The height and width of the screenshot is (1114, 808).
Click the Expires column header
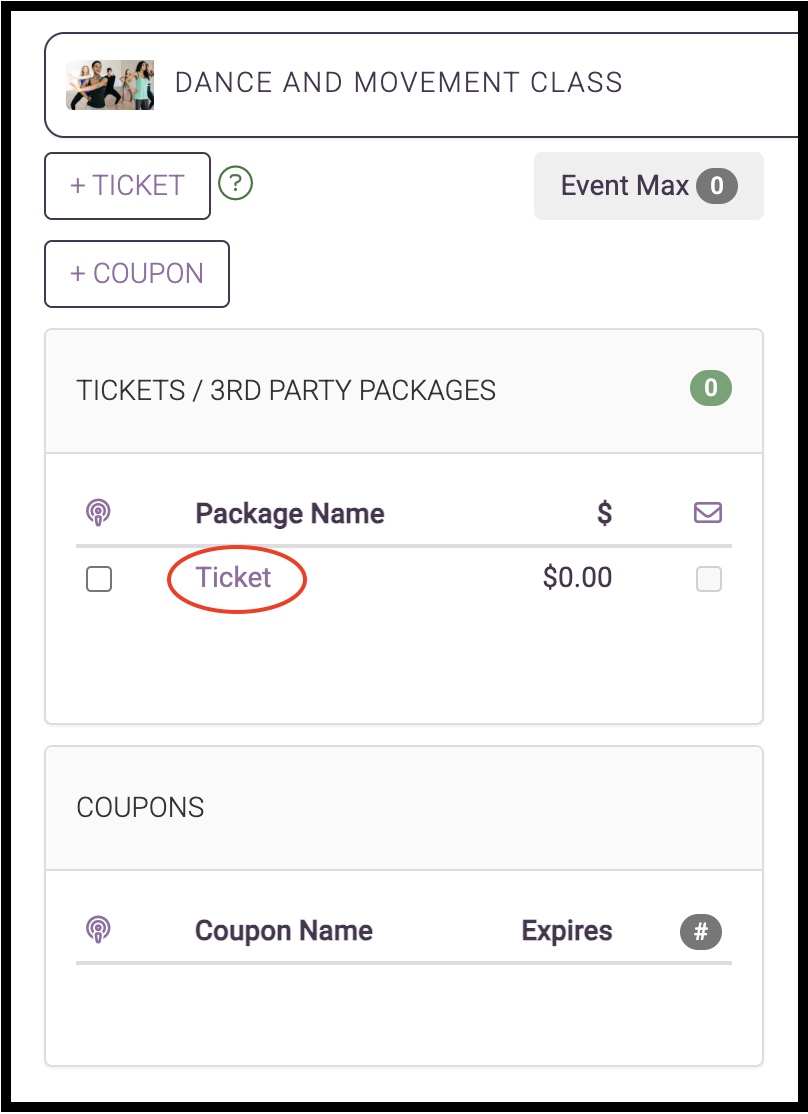[x=567, y=931]
